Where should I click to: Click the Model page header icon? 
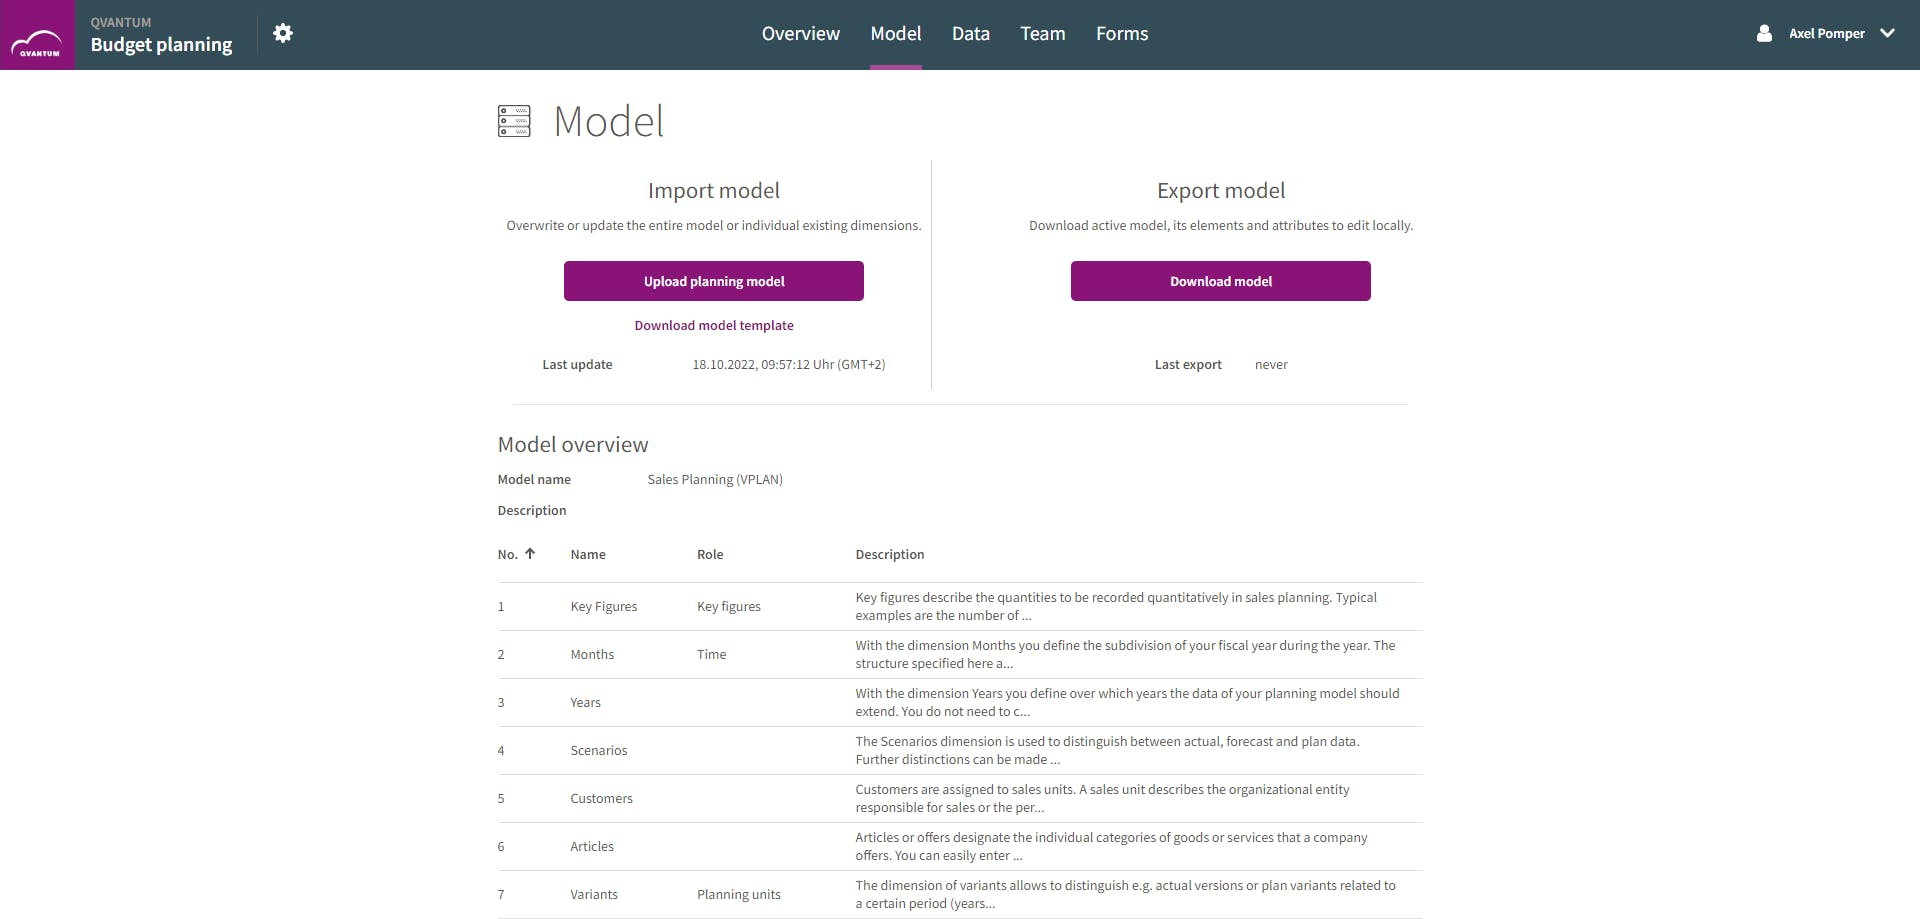tap(514, 121)
